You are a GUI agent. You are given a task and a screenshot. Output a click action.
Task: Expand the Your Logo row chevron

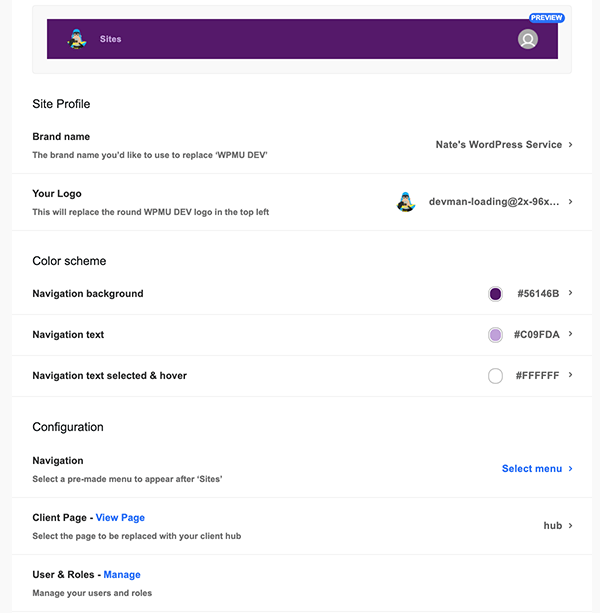tap(571, 202)
